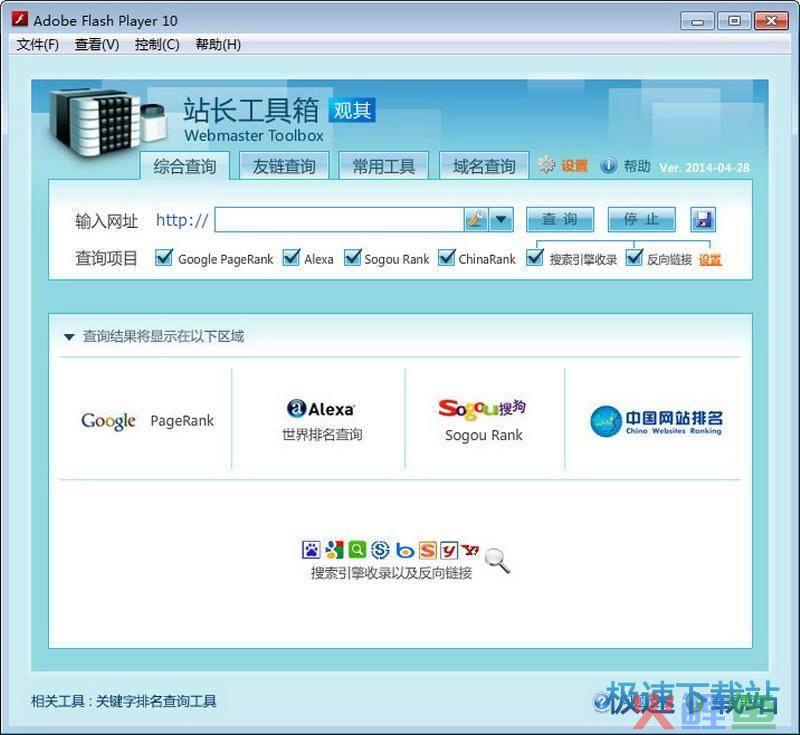800x735 pixels.
Task: Click the blue circular S search icon
Action: click(380, 549)
